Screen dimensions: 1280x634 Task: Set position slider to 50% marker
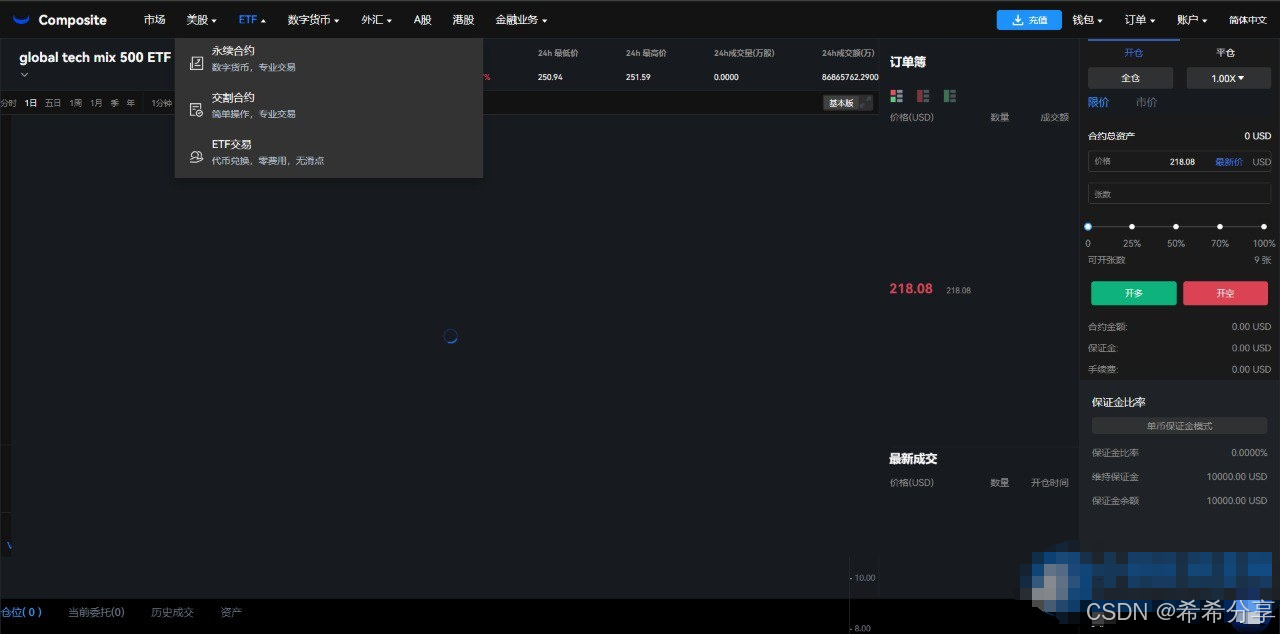point(1176,227)
